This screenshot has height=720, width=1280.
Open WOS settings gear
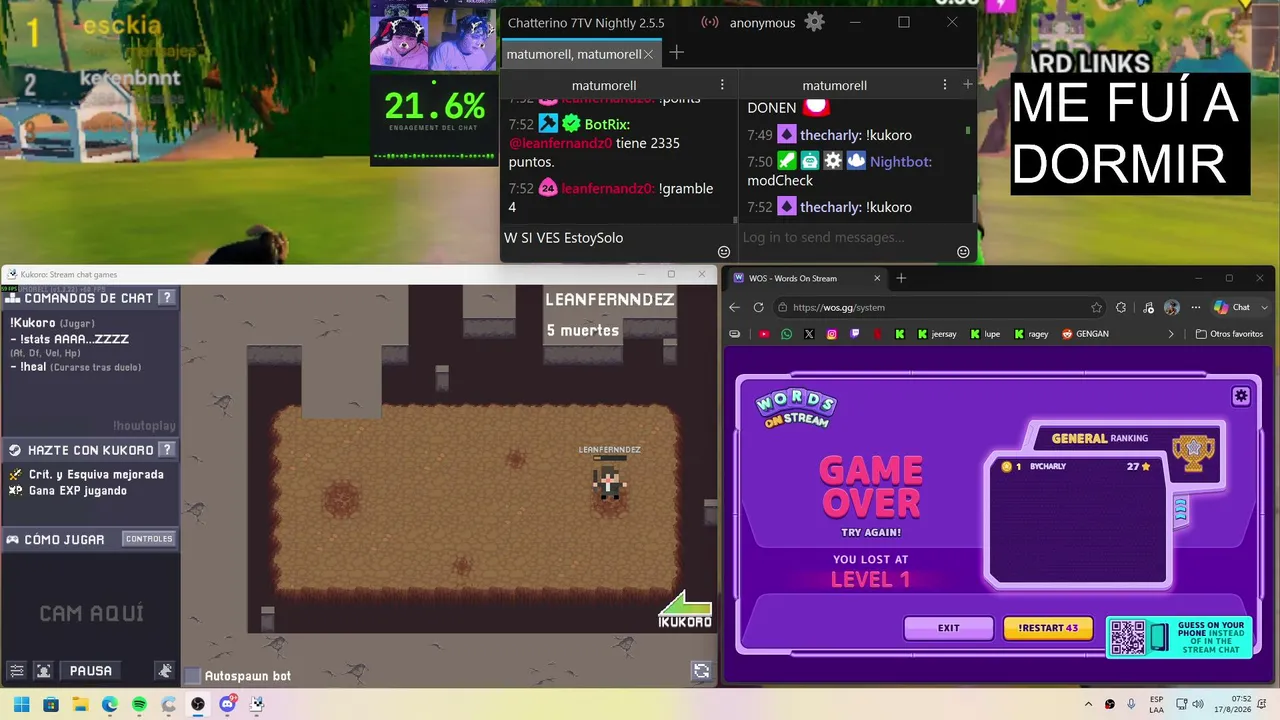(x=1241, y=396)
